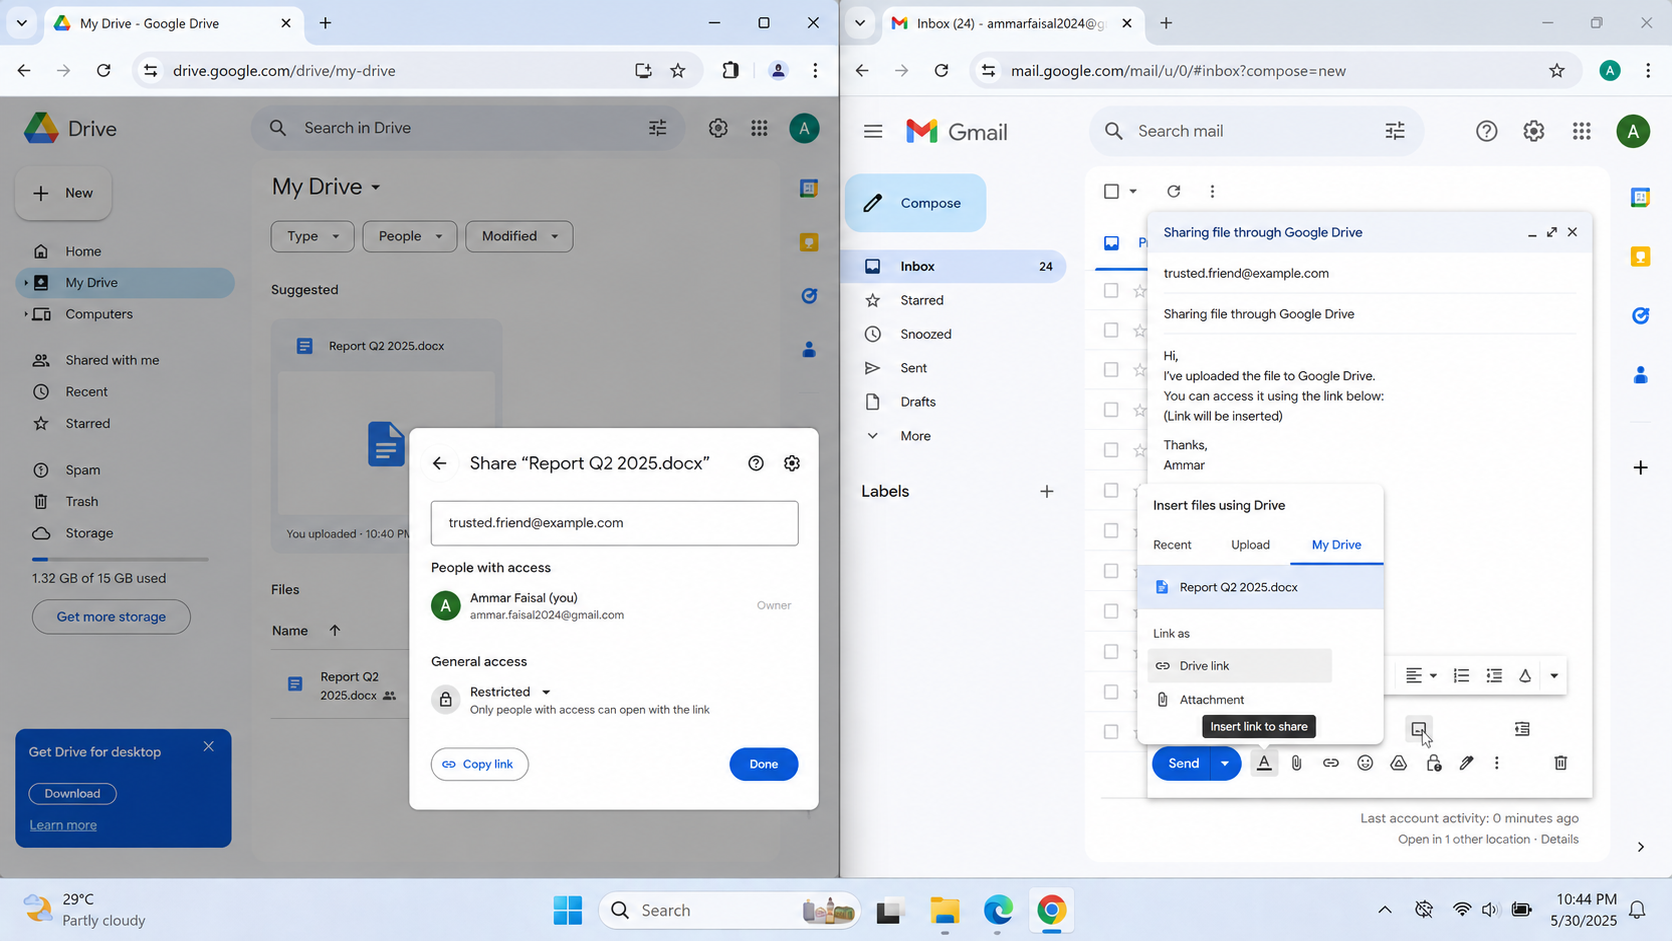1672x941 pixels.
Task: Refresh the Gmail inbox list
Action: tap(1174, 191)
